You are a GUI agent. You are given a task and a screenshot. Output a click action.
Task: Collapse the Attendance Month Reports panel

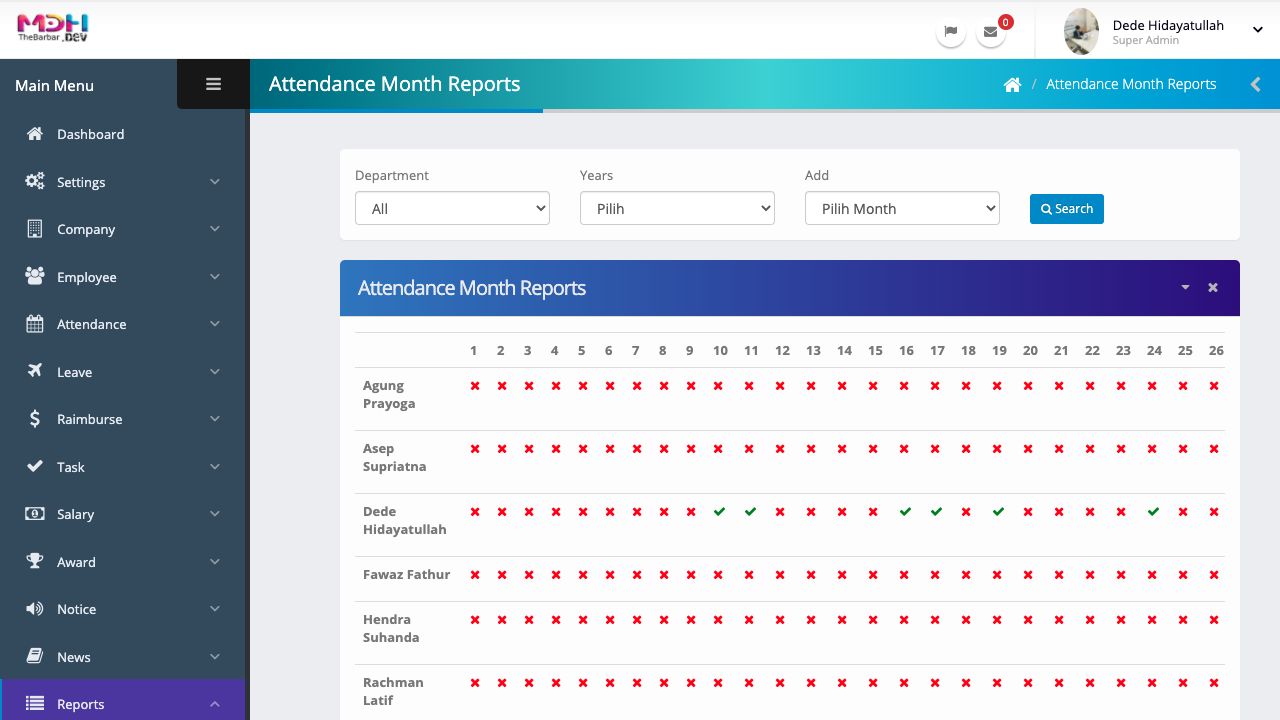[1185, 288]
